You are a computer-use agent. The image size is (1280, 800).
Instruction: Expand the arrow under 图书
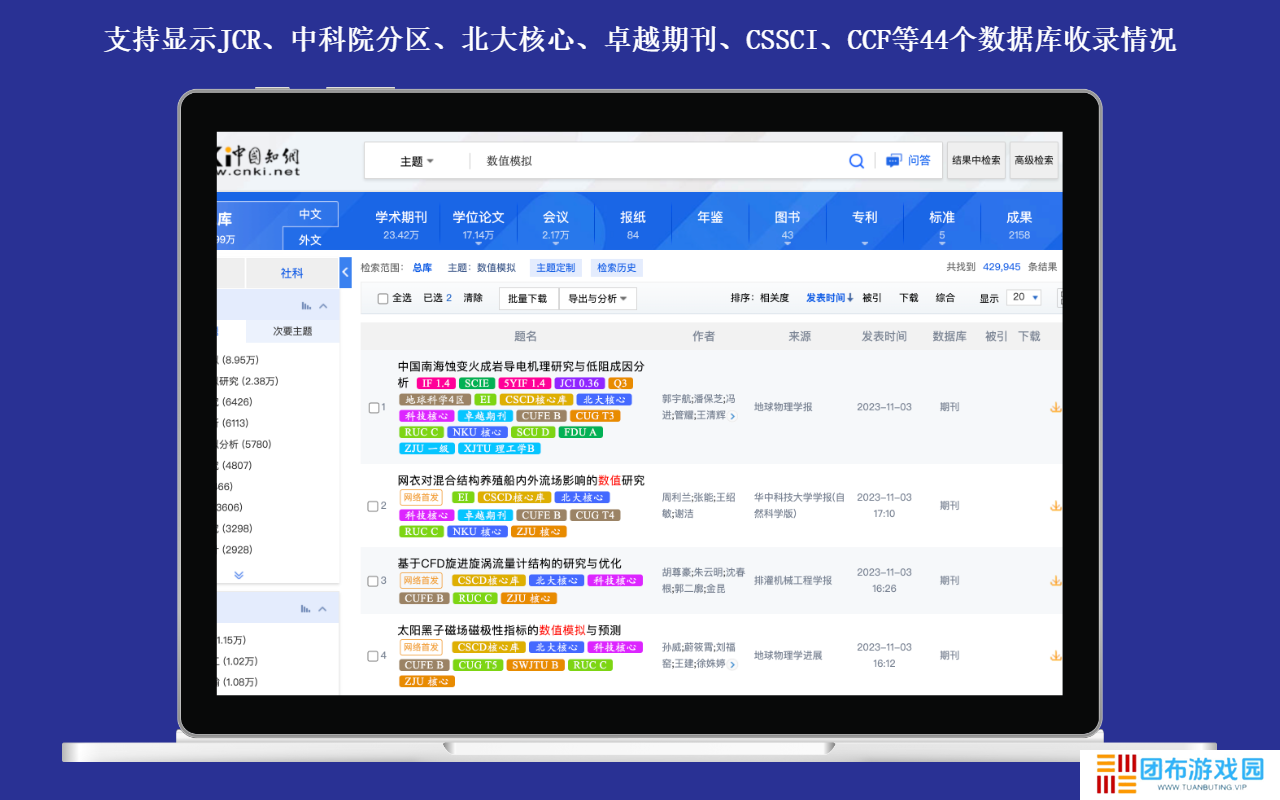click(x=787, y=243)
